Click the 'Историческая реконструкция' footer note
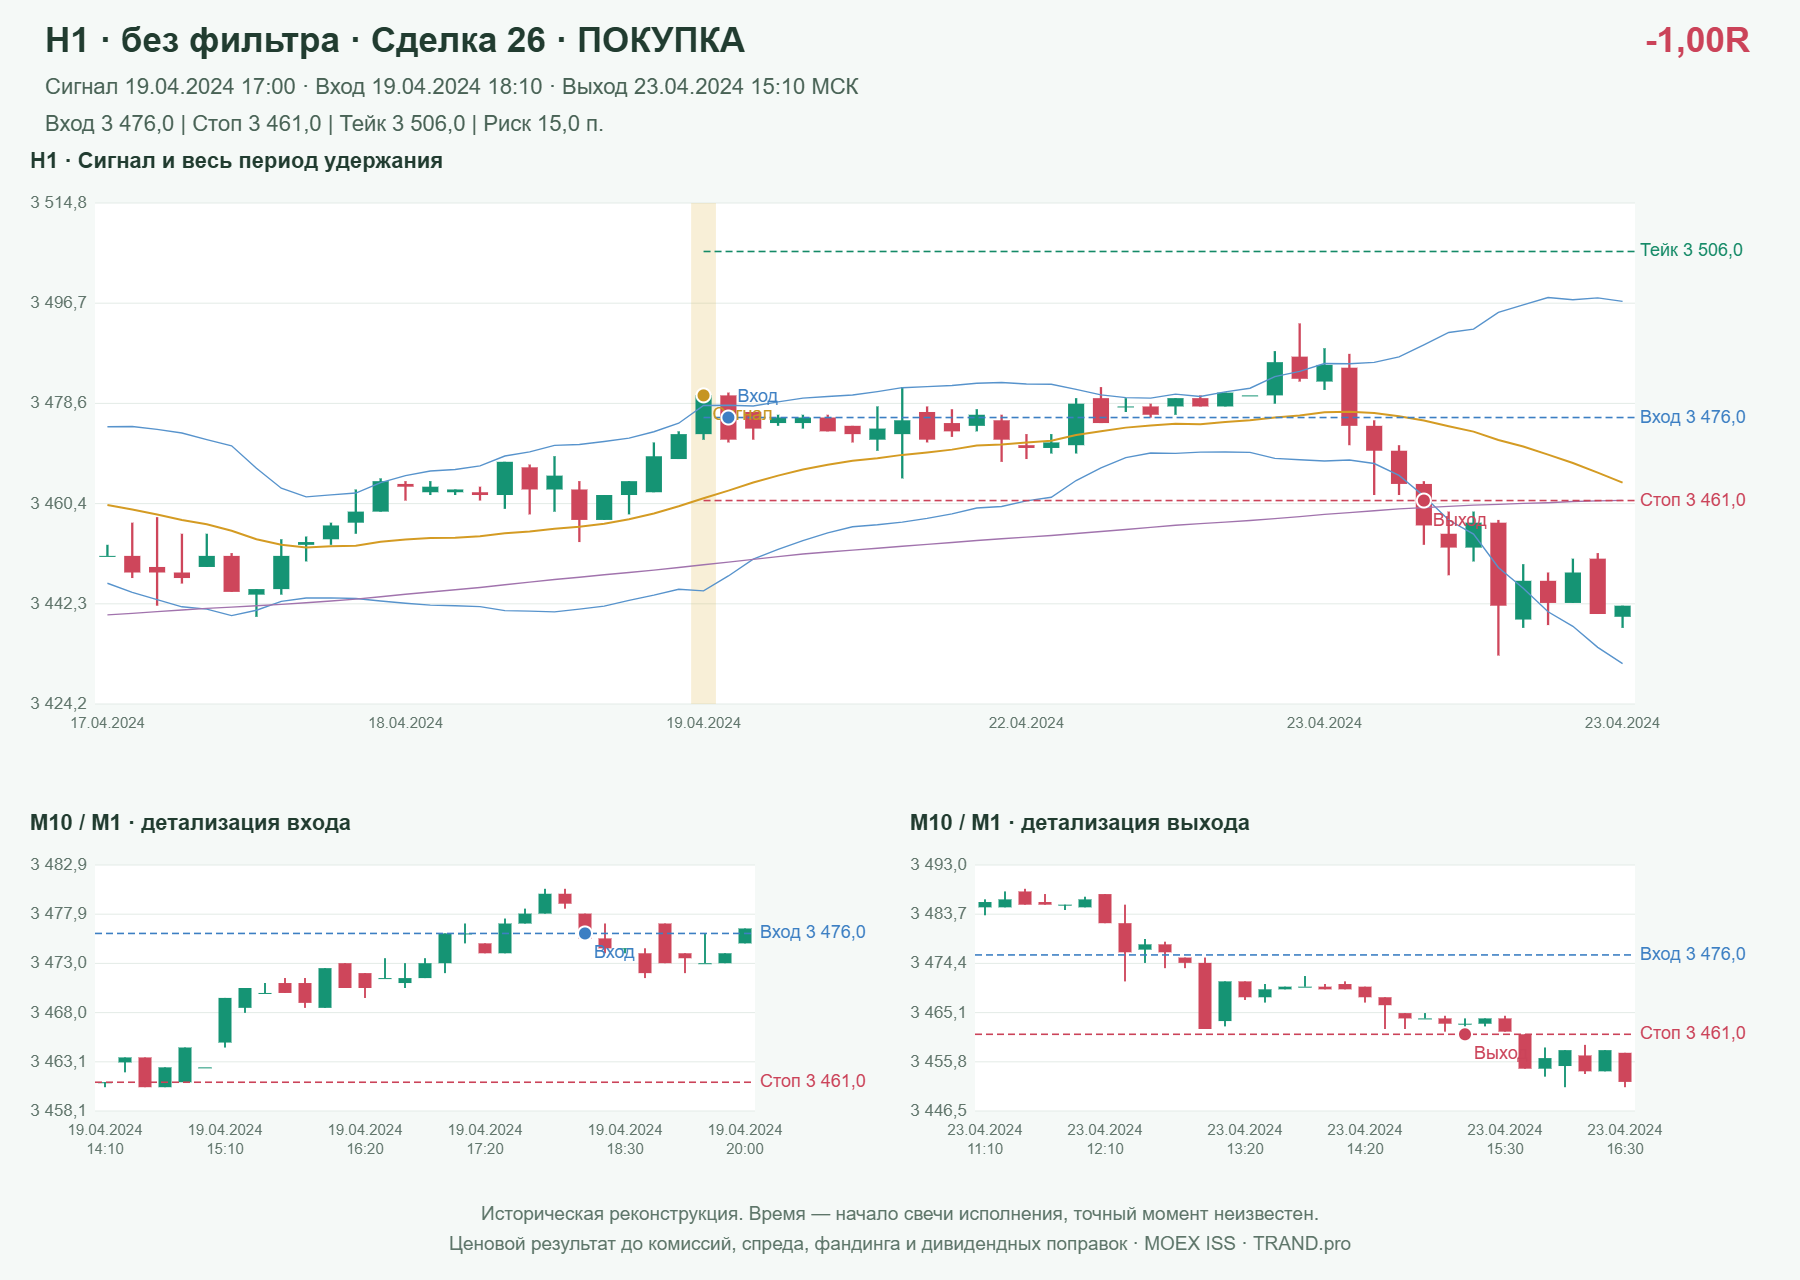This screenshot has height=1280, width=1800. [899, 1214]
